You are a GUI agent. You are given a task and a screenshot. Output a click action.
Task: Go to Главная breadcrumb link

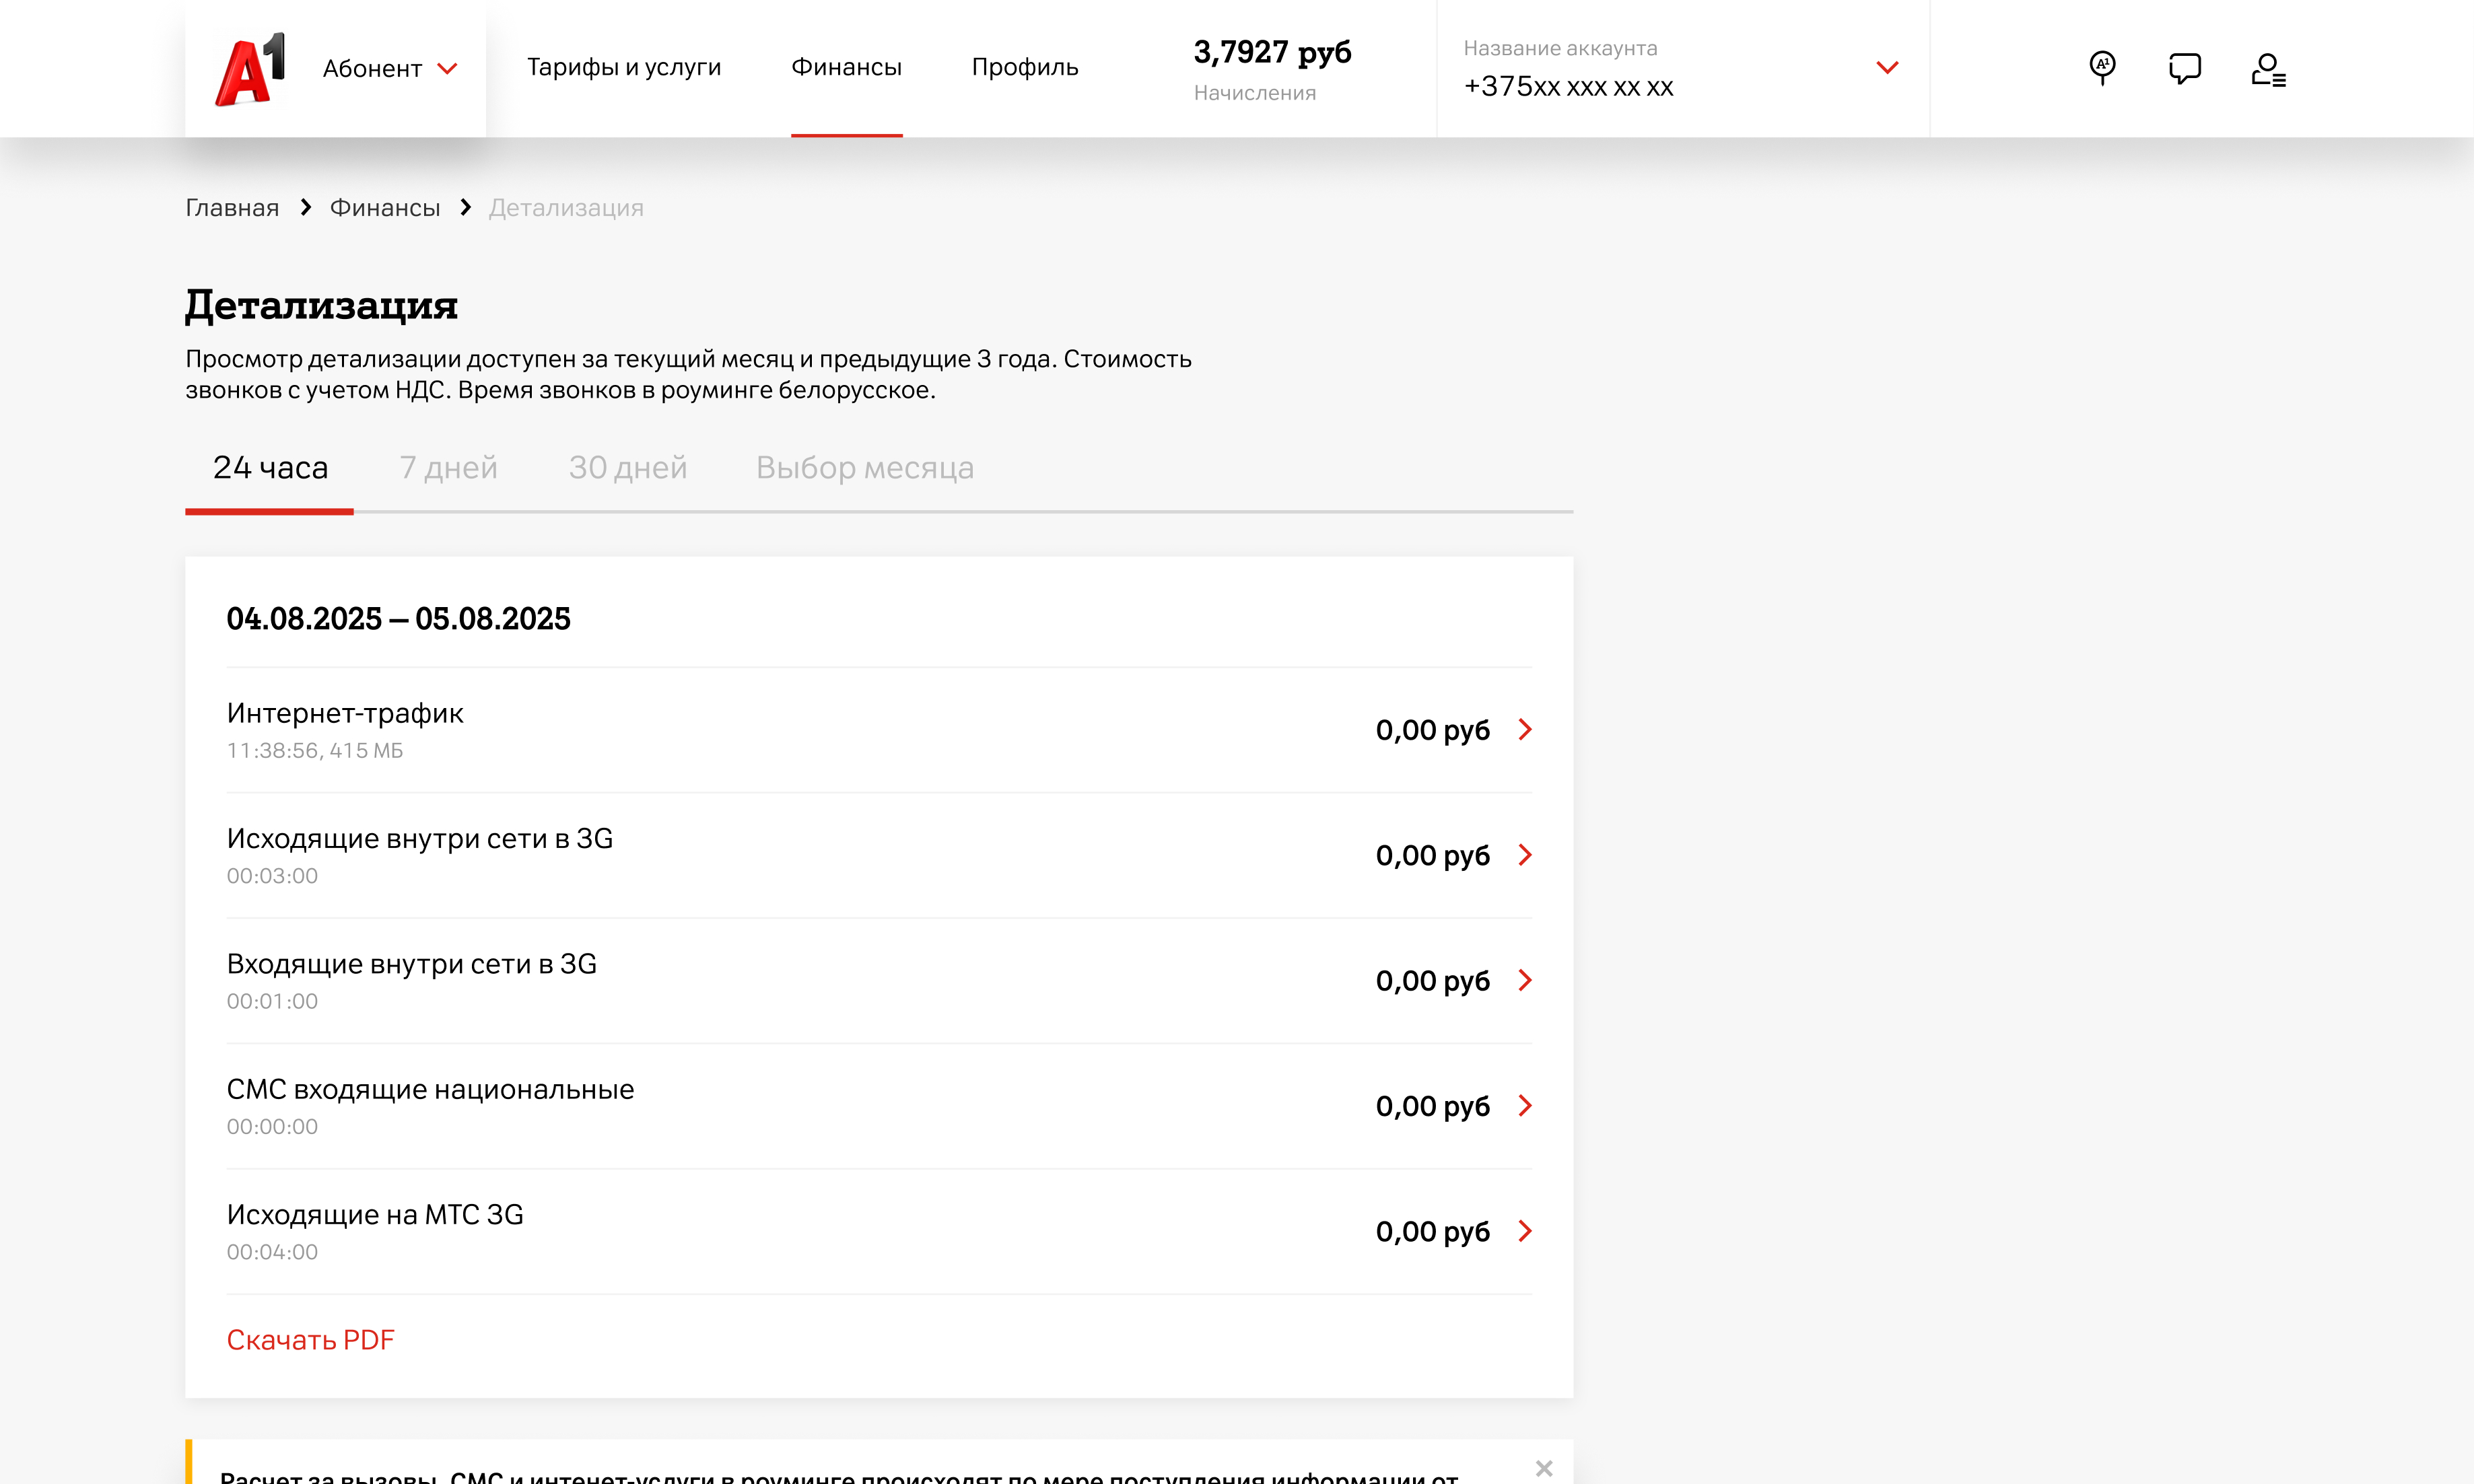[x=232, y=208]
